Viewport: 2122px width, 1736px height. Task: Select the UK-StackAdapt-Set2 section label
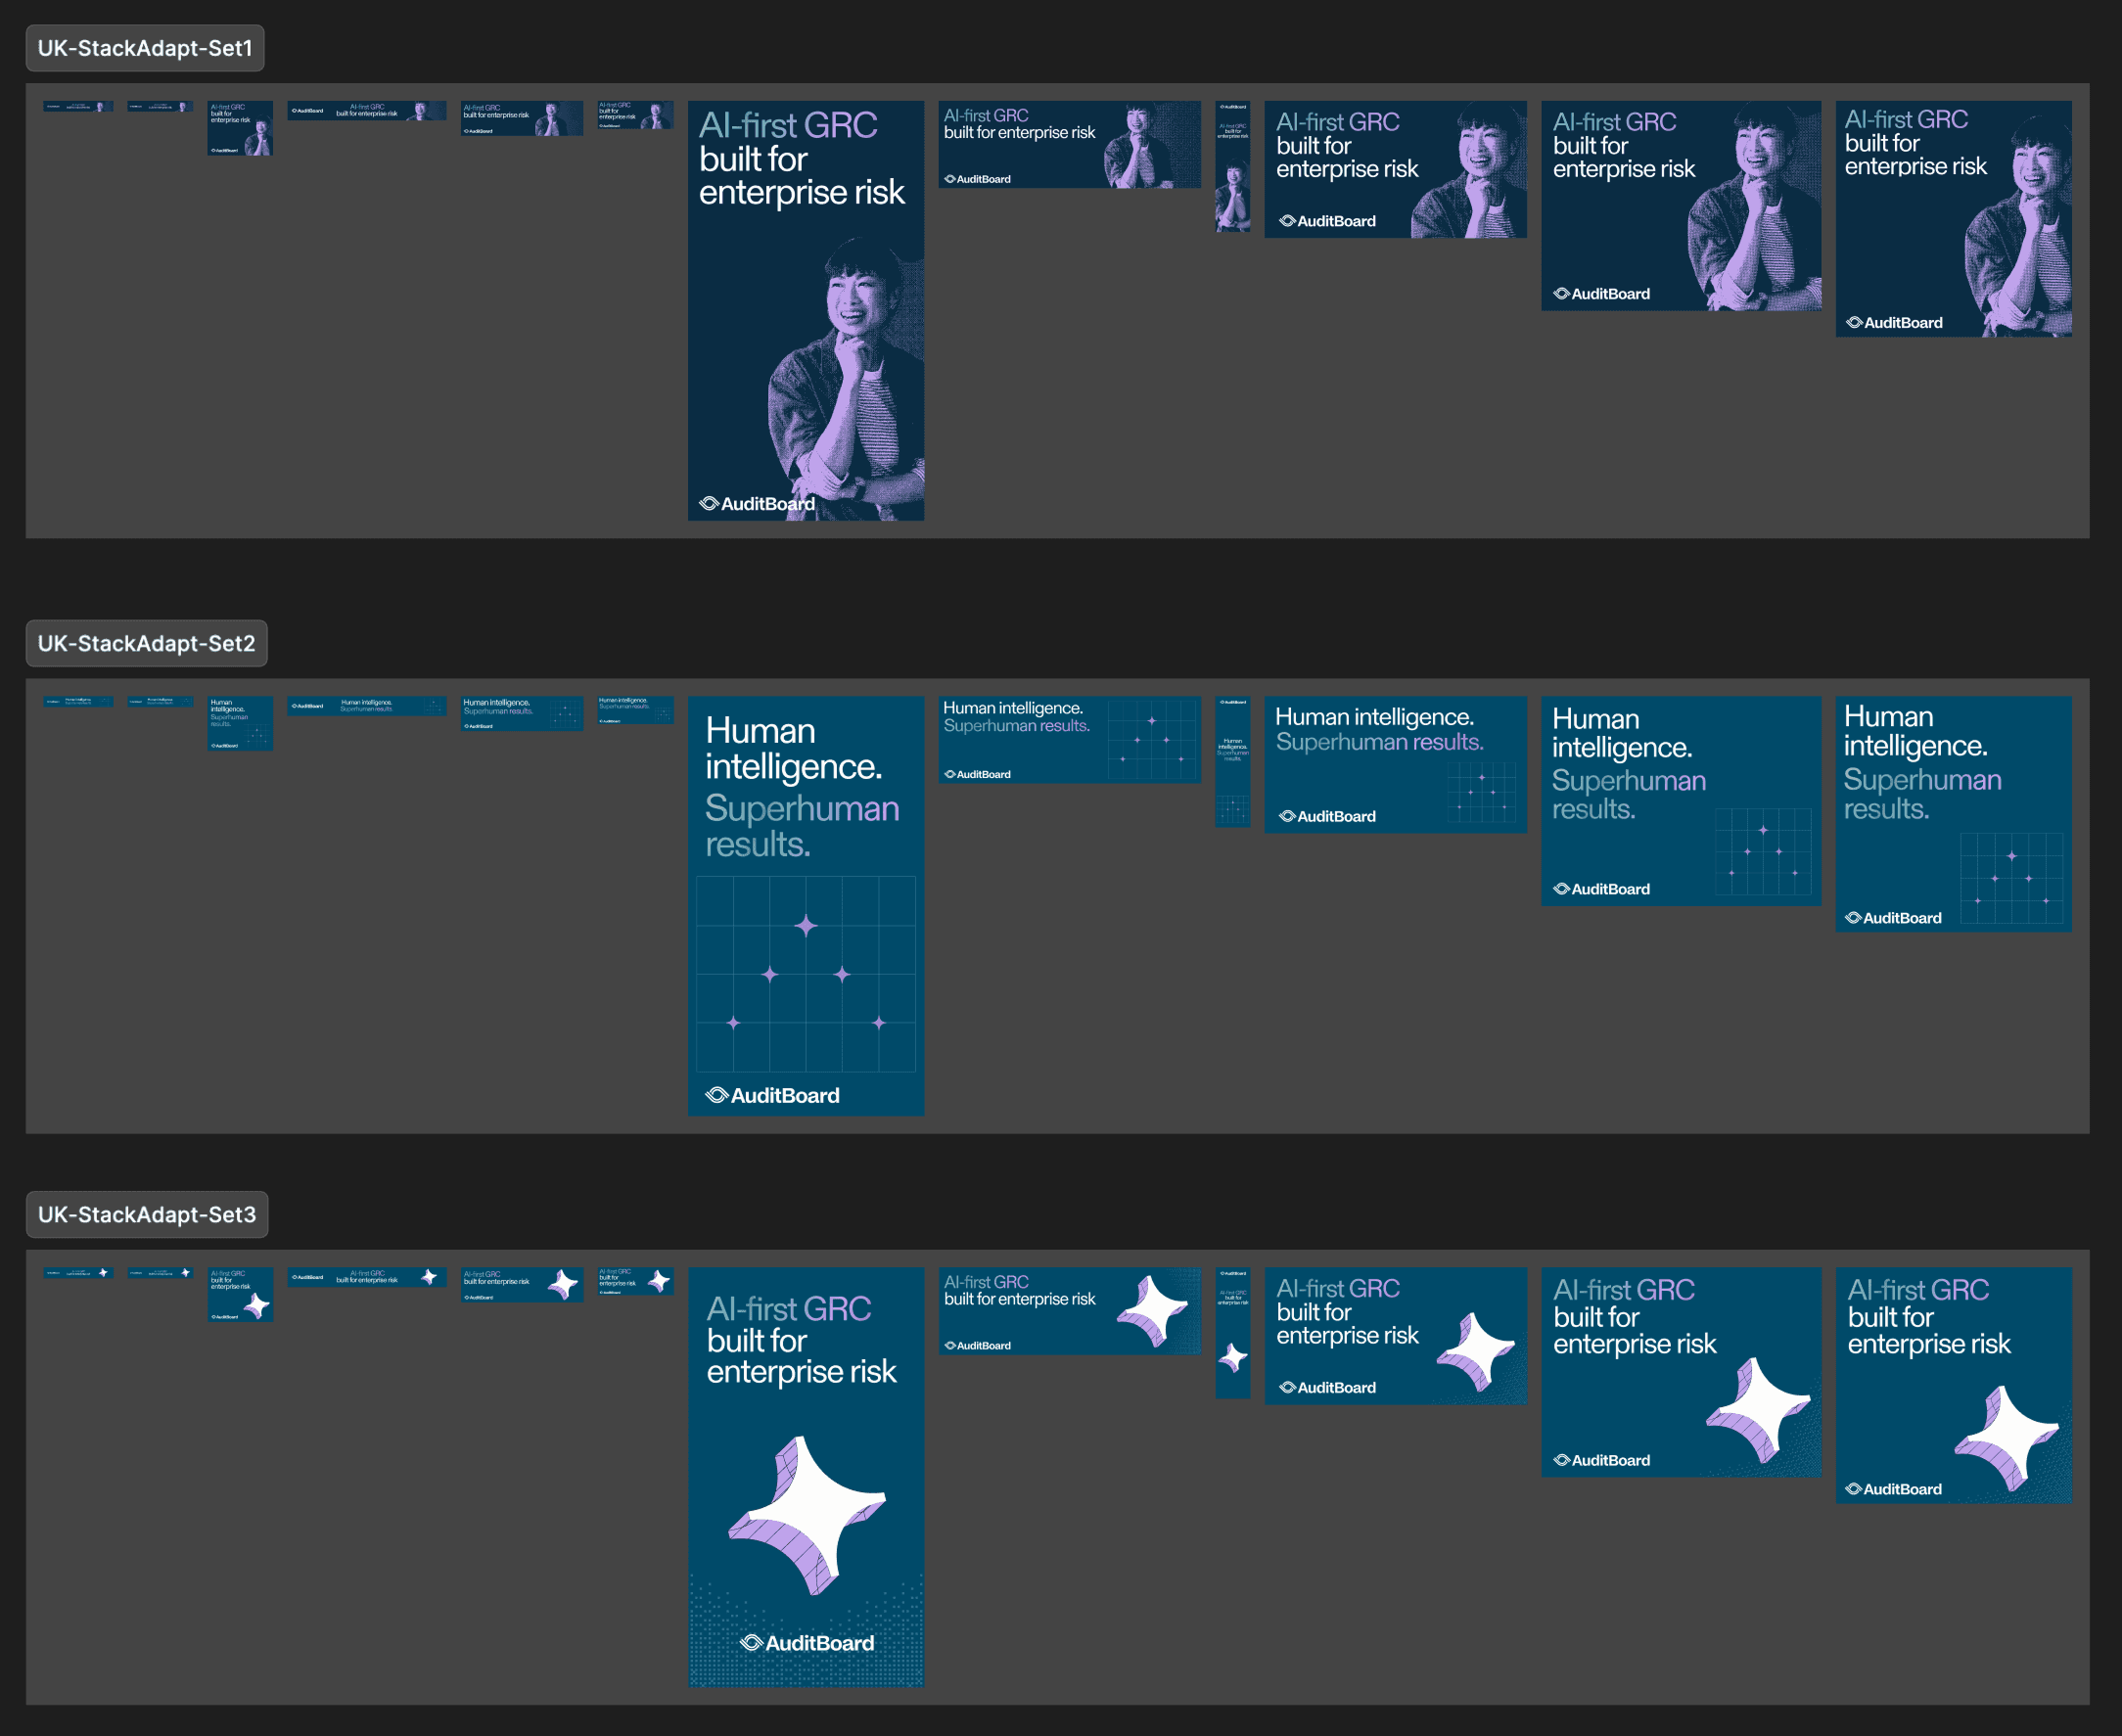146,643
